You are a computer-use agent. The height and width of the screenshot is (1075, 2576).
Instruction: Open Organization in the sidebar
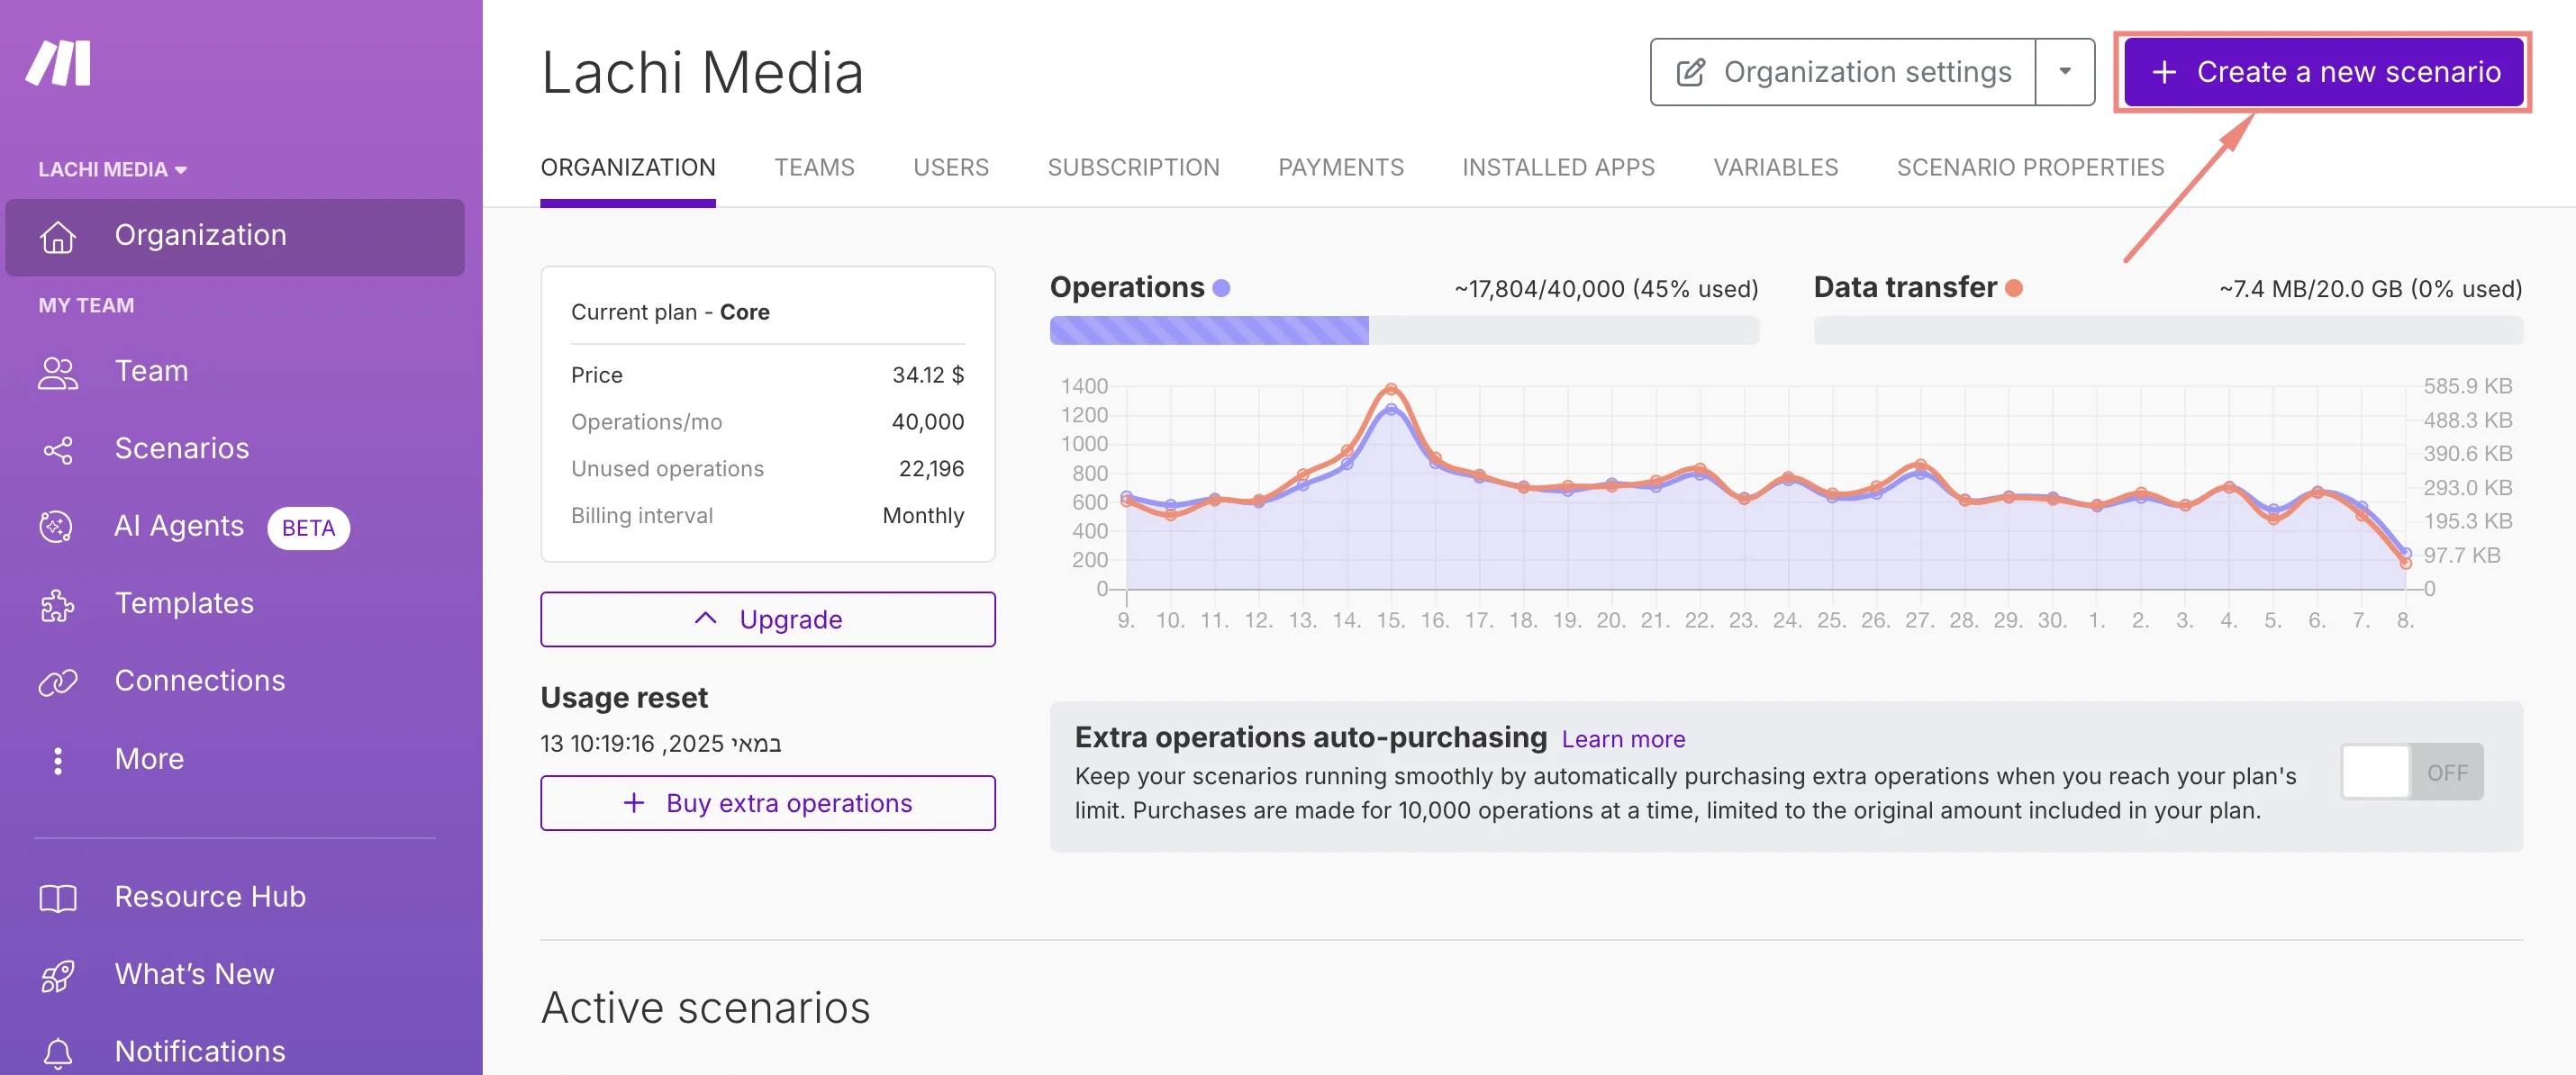tap(235, 237)
